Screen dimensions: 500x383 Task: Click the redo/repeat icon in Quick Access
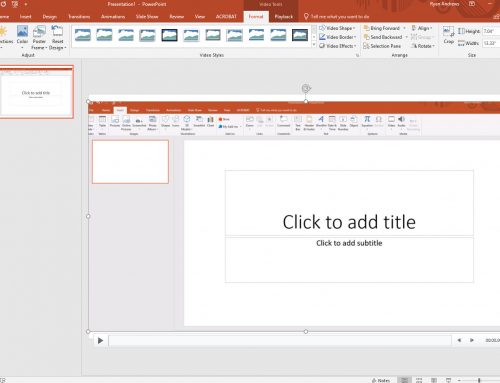tap(3, 4)
